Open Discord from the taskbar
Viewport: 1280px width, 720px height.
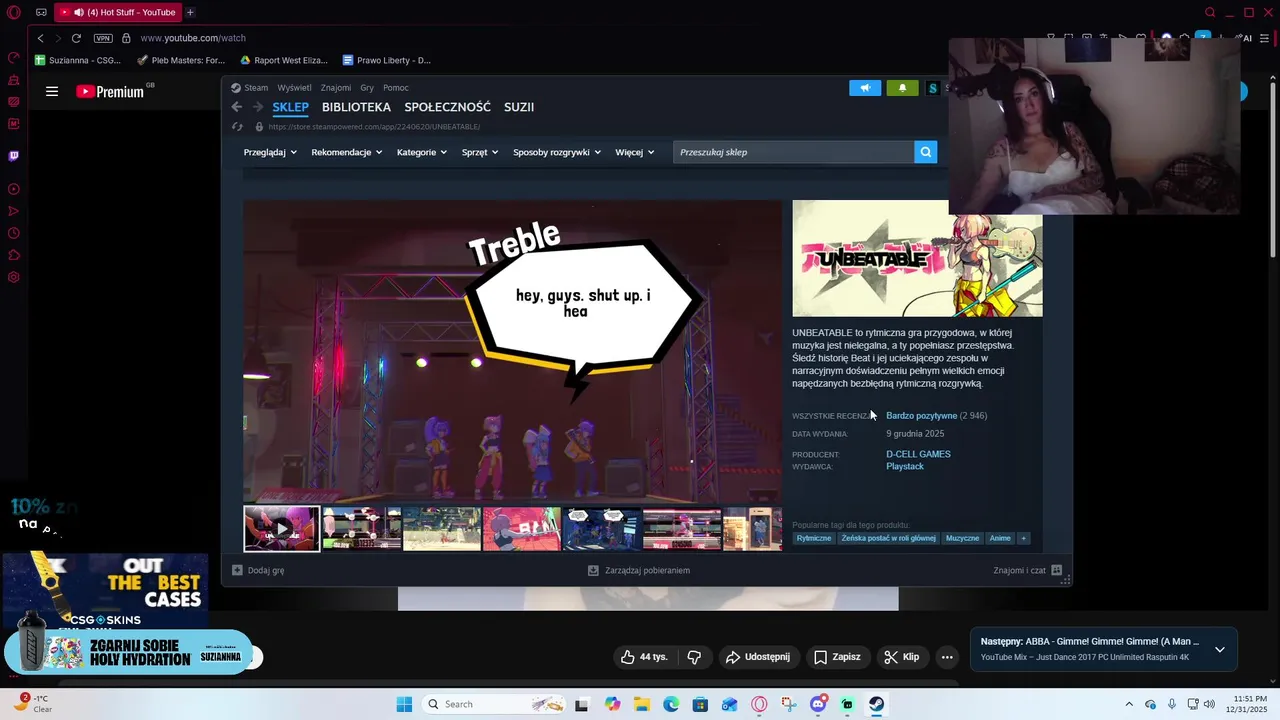point(818,704)
